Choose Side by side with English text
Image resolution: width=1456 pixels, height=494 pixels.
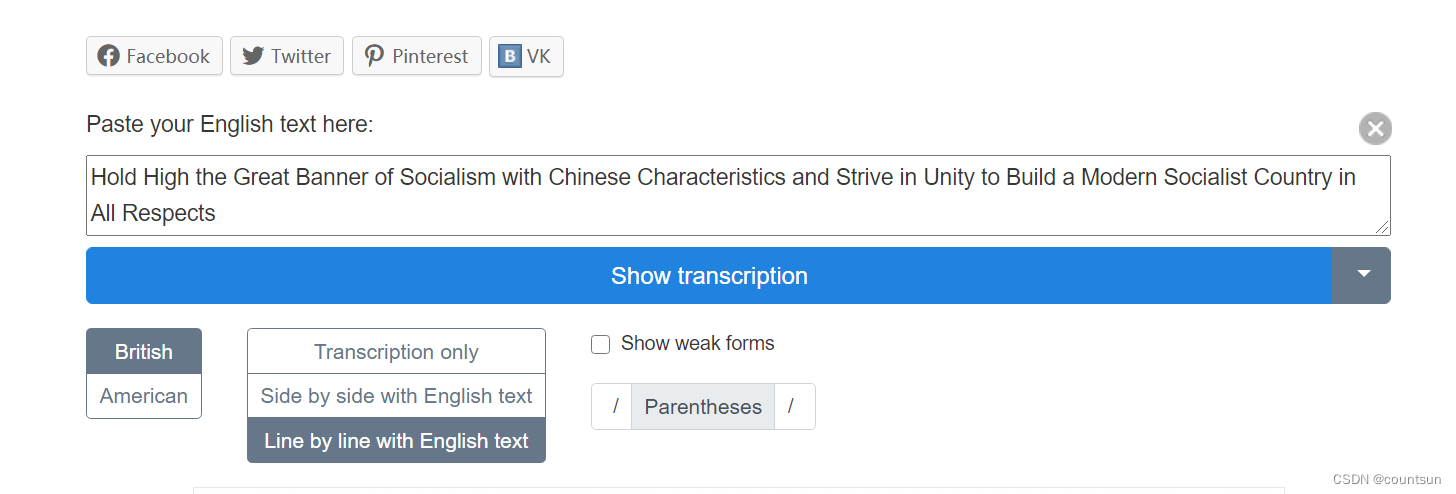coord(396,396)
